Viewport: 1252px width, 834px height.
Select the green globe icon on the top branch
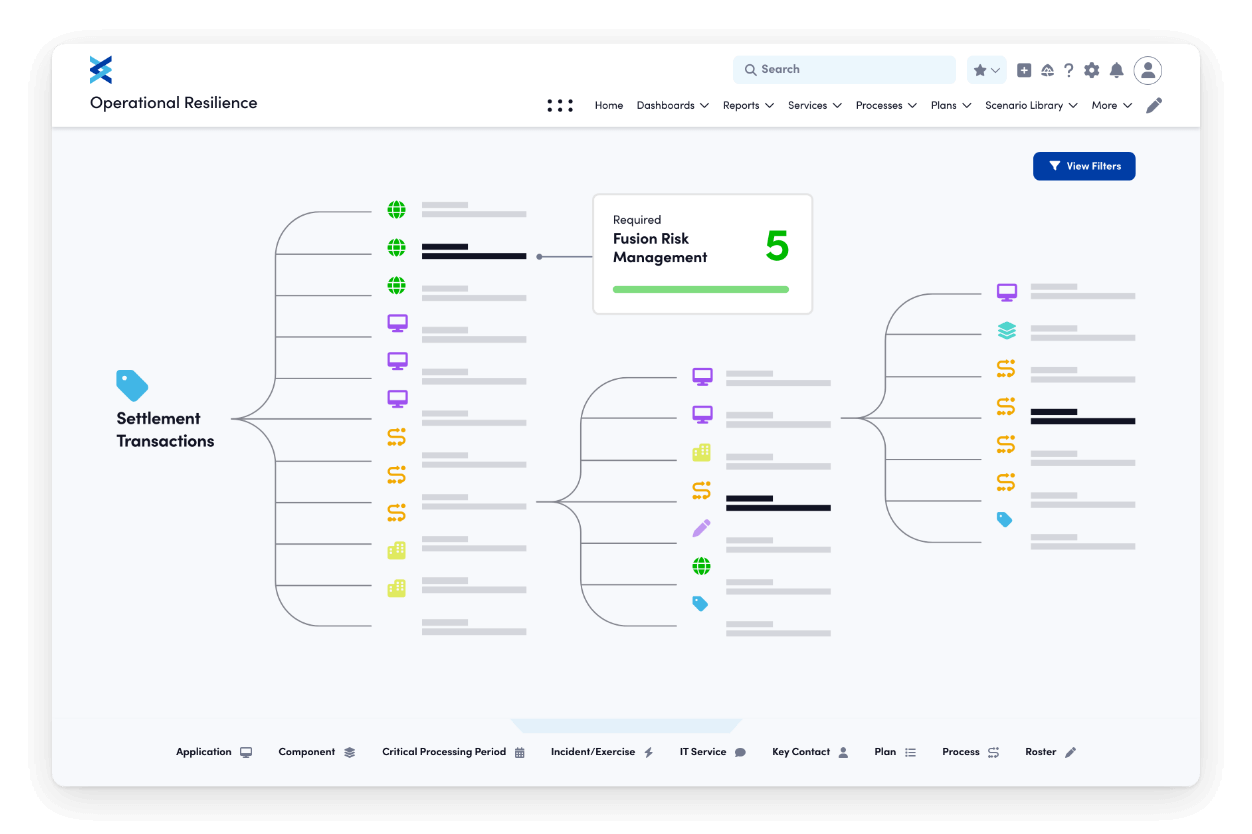[396, 209]
